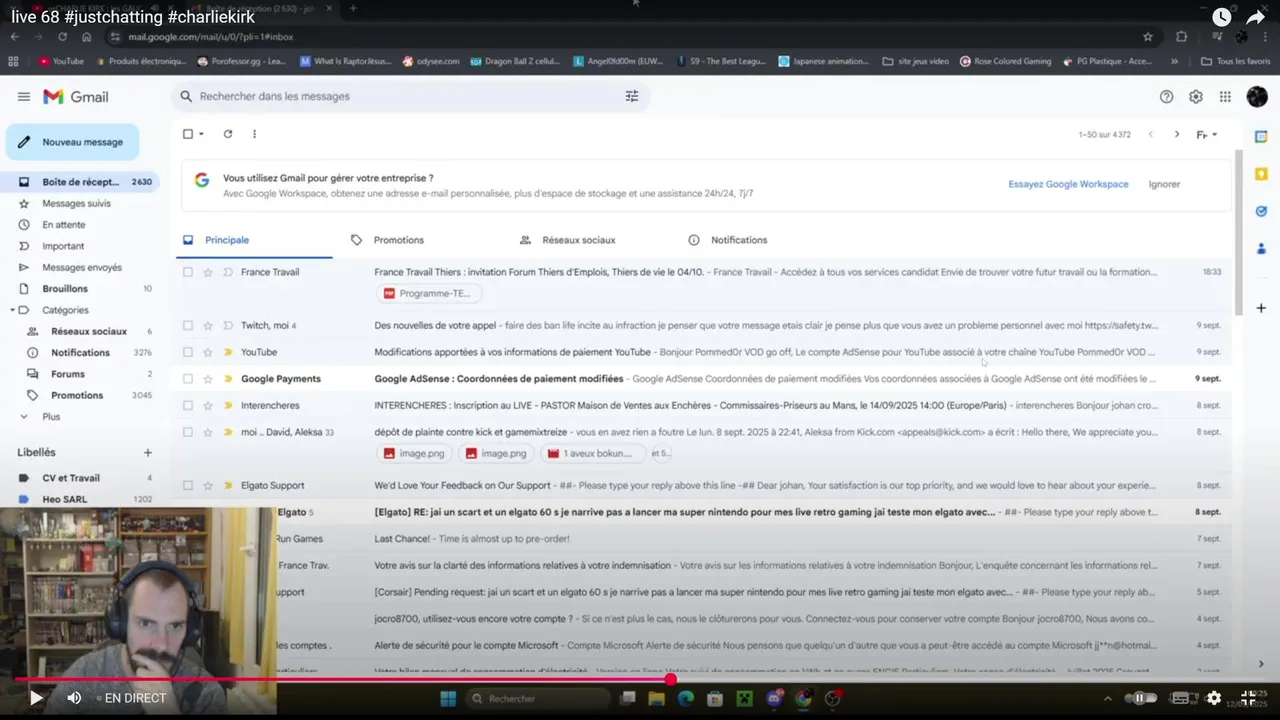Exit fullscreen in the YouTube player

1249,698
